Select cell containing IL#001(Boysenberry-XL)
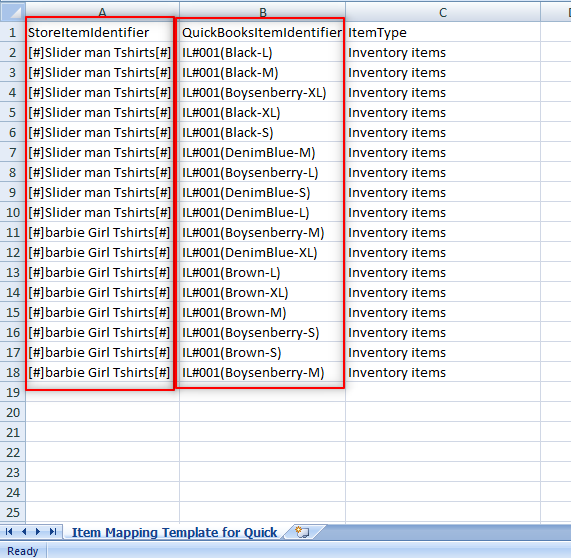571x558 pixels. tap(263, 93)
